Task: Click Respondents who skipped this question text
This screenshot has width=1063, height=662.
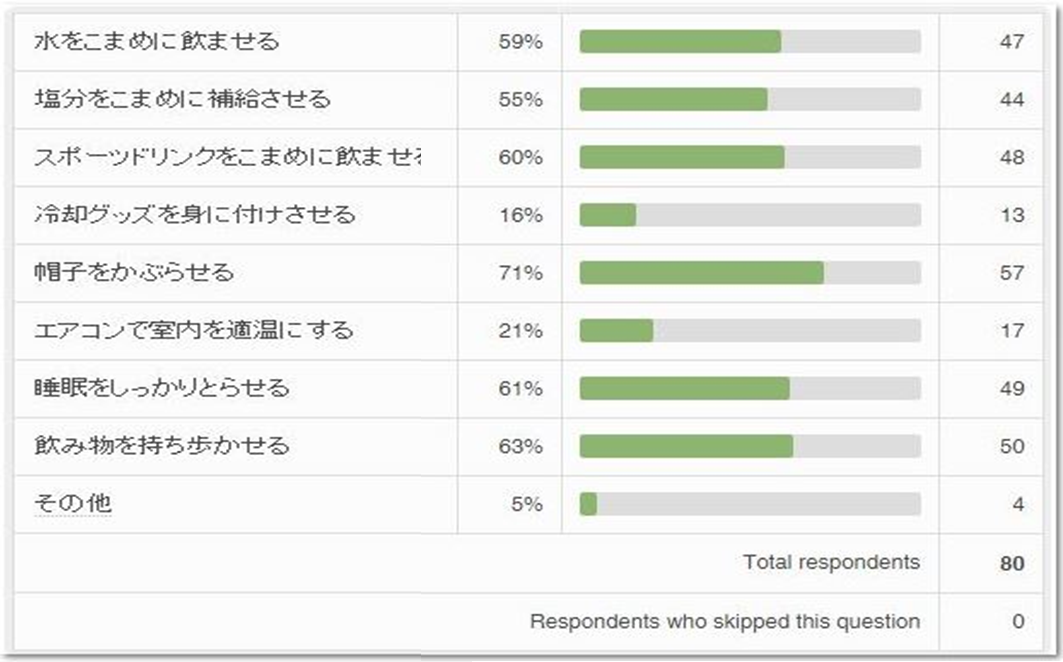Action: [724, 621]
